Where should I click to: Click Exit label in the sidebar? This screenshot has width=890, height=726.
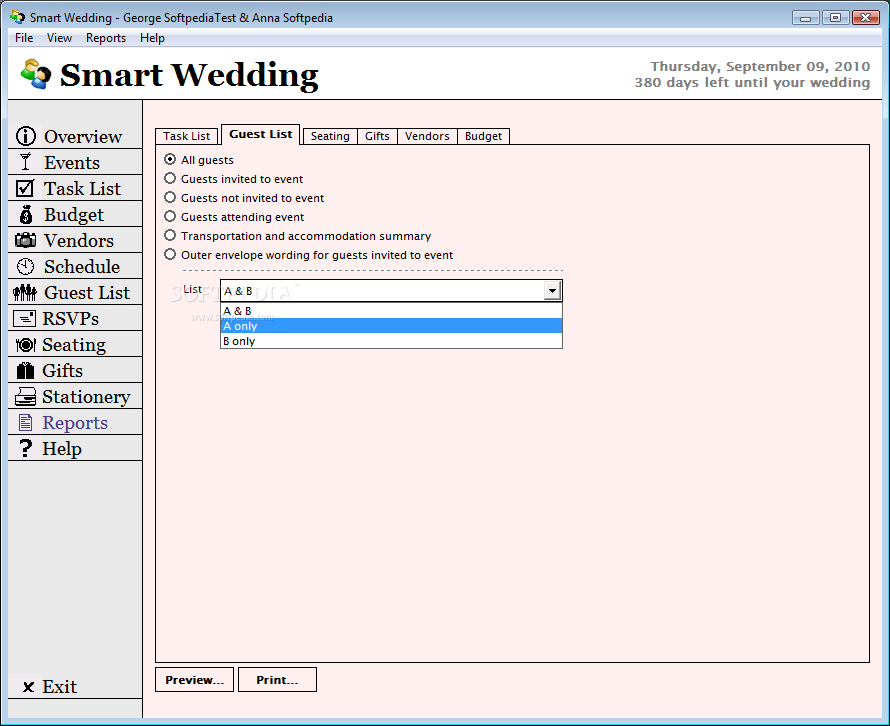coord(59,687)
